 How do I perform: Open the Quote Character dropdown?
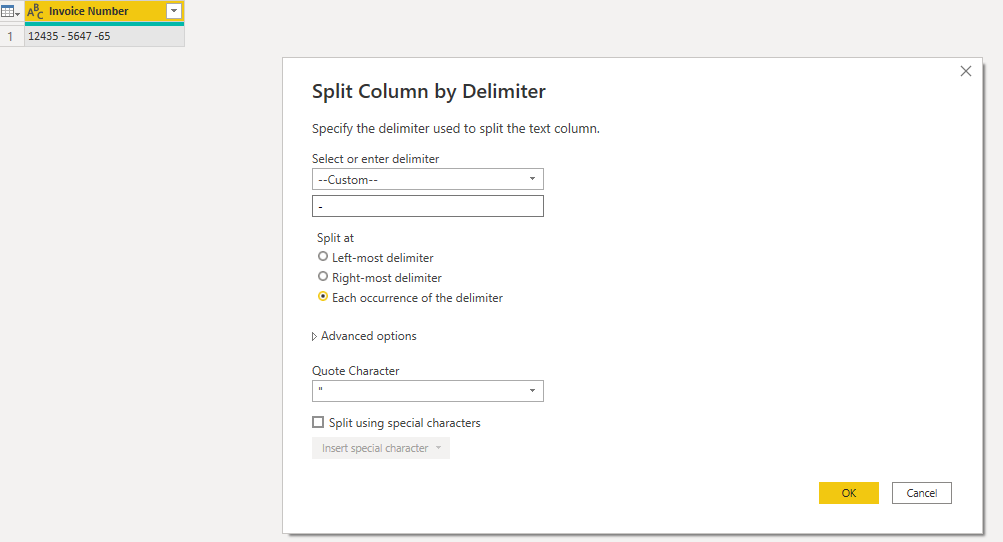pyautogui.click(x=428, y=391)
